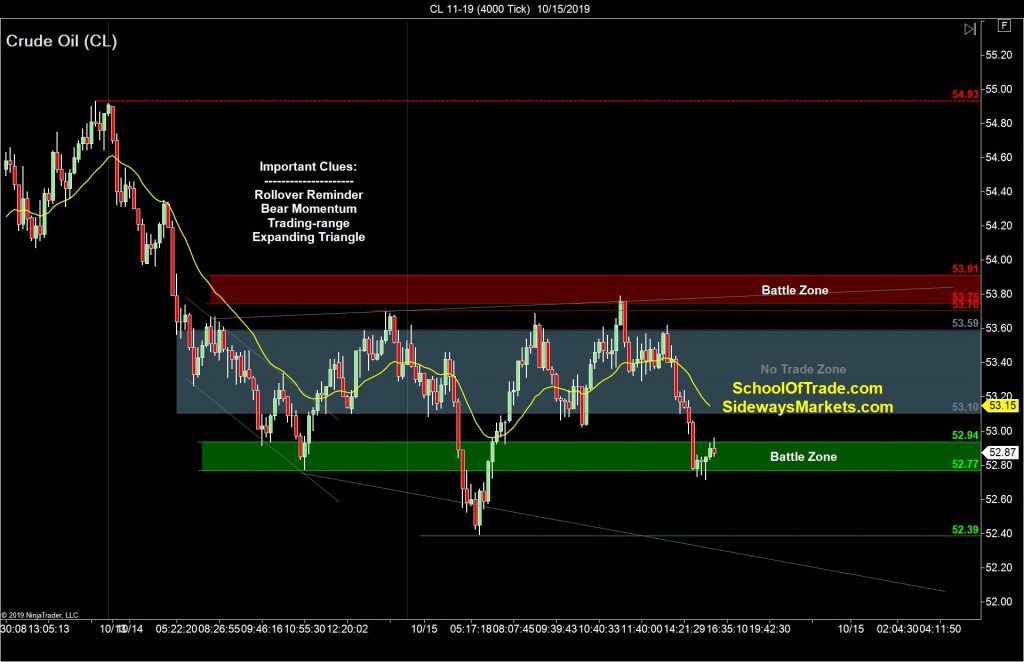Select the Battle Zone label in red zone
The height and width of the screenshot is (662, 1024).
(795, 290)
